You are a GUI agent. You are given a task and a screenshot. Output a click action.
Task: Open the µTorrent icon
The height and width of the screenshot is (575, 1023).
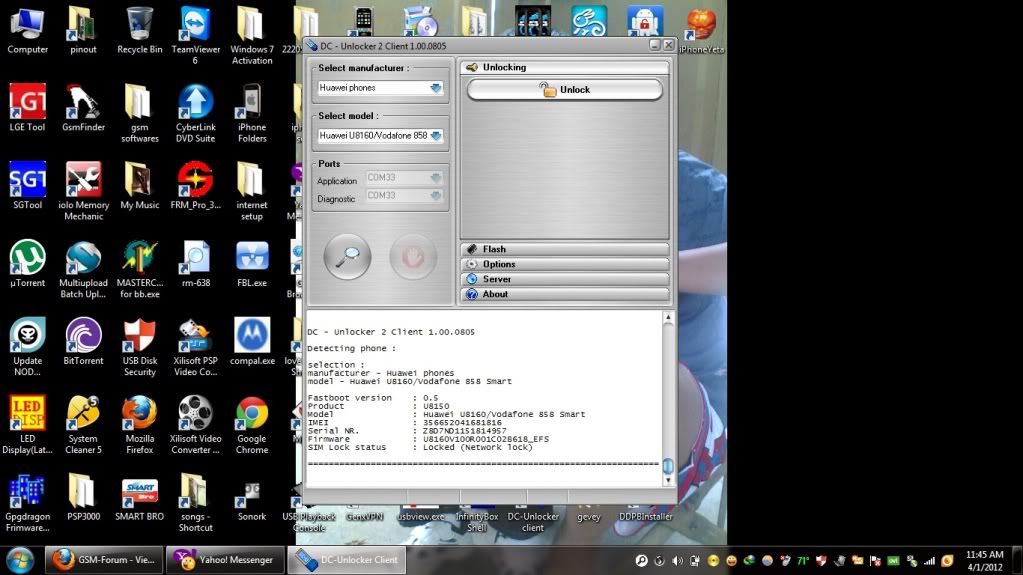[27, 264]
